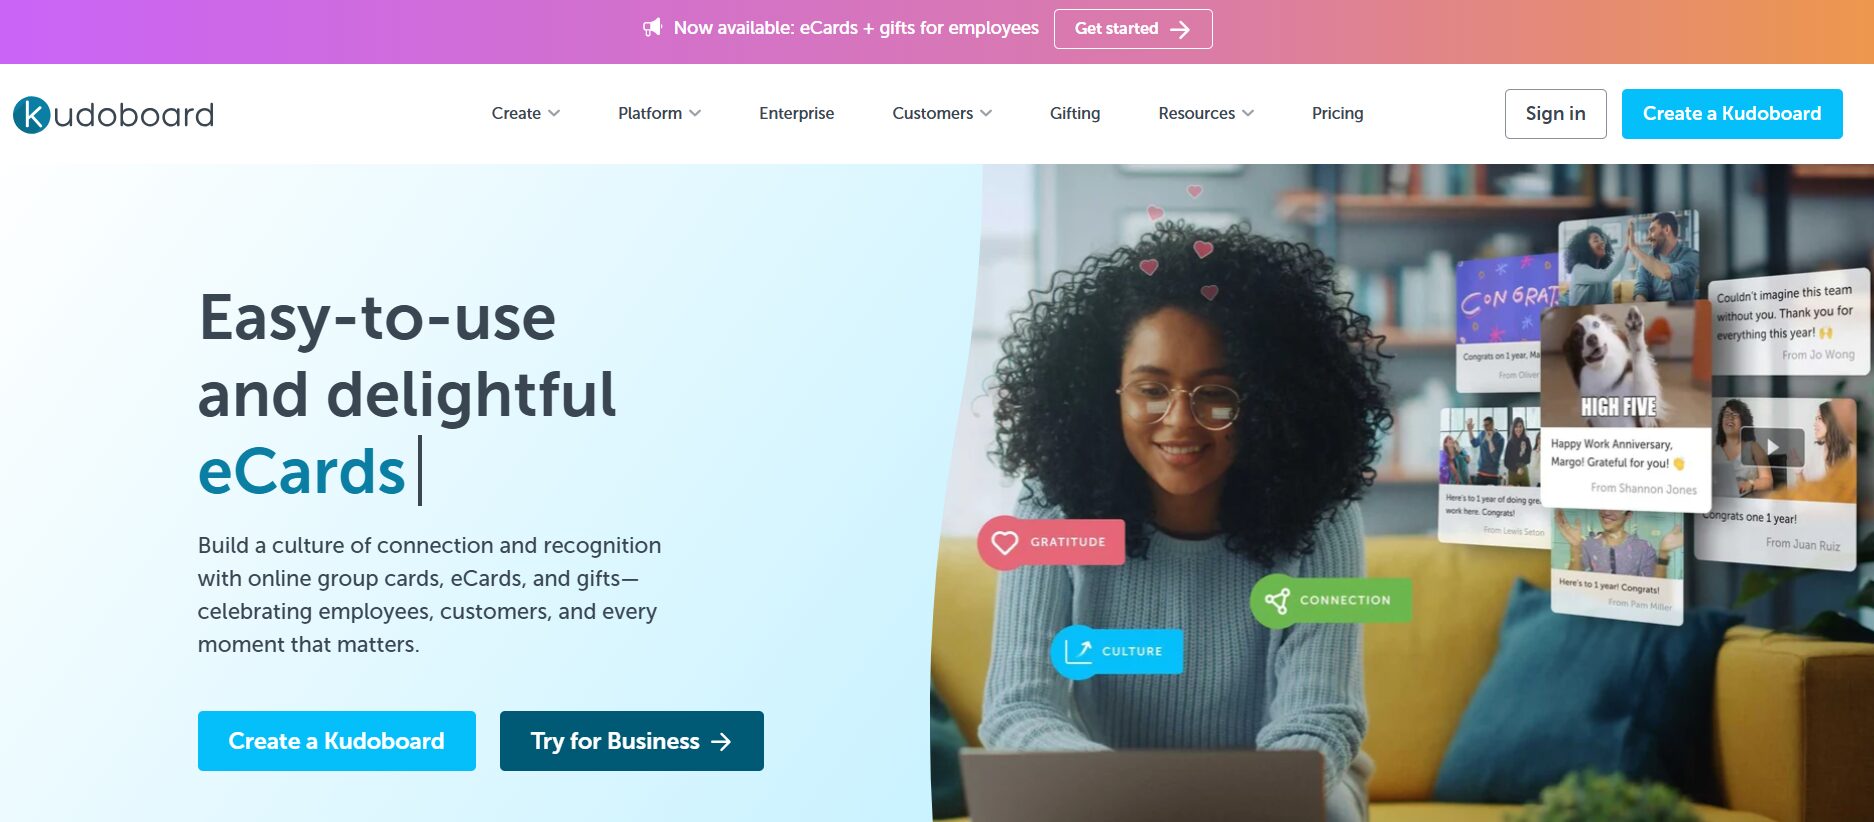
Task: Expand the Create dropdown menu
Action: (x=525, y=113)
